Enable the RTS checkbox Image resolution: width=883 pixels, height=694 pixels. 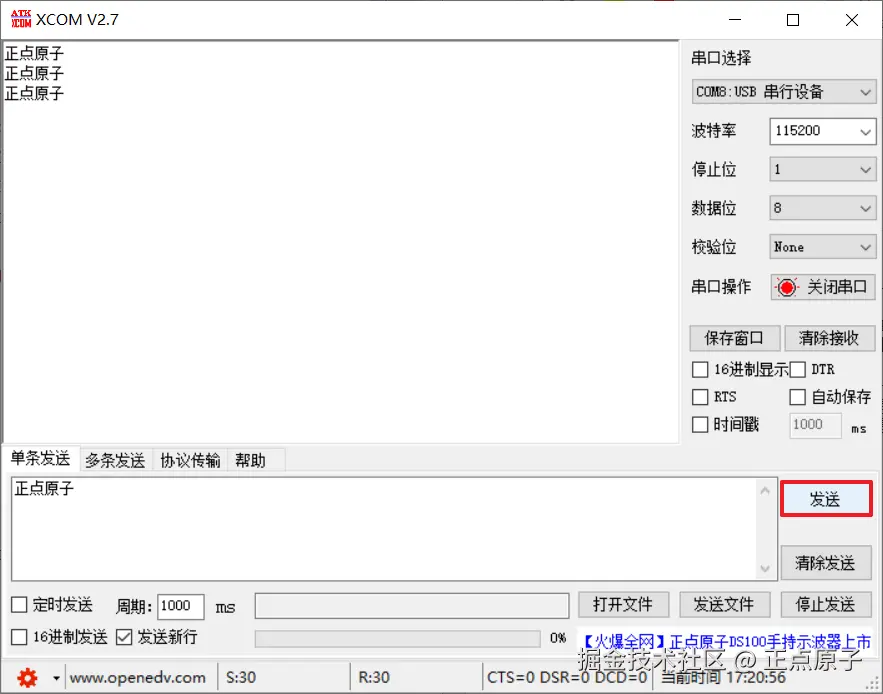[x=699, y=396]
